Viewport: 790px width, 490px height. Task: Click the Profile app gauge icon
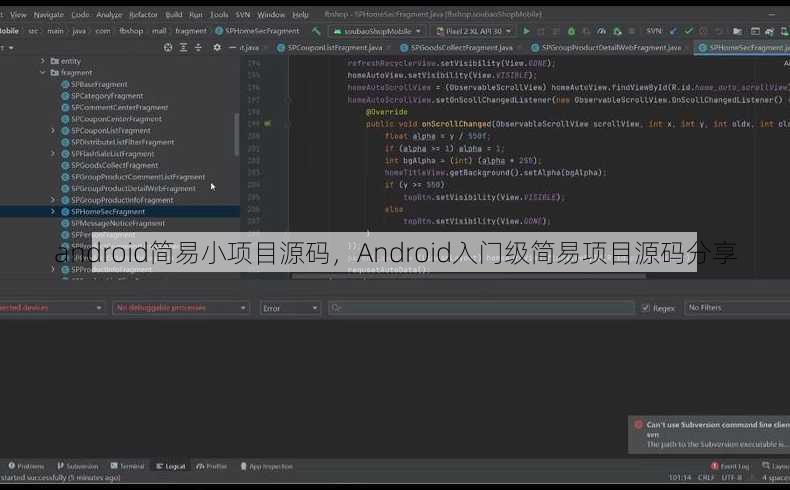click(602, 31)
